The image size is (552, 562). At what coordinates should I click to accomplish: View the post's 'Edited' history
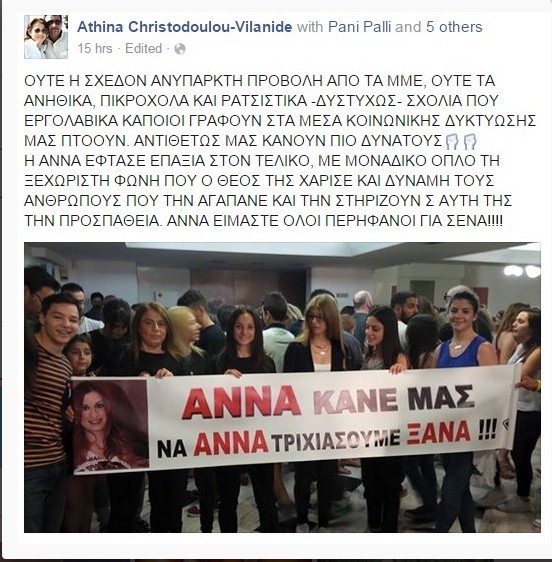click(x=143, y=48)
